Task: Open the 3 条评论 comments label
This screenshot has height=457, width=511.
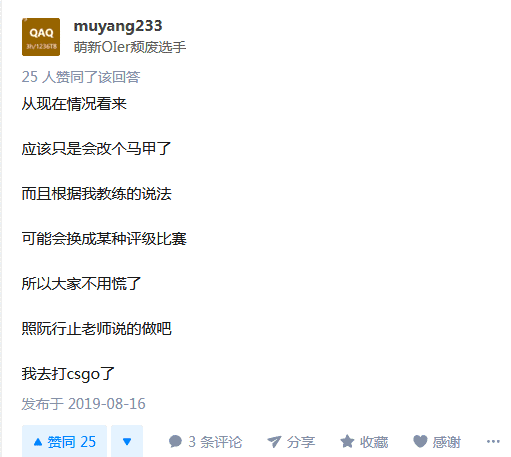Action: point(215,442)
